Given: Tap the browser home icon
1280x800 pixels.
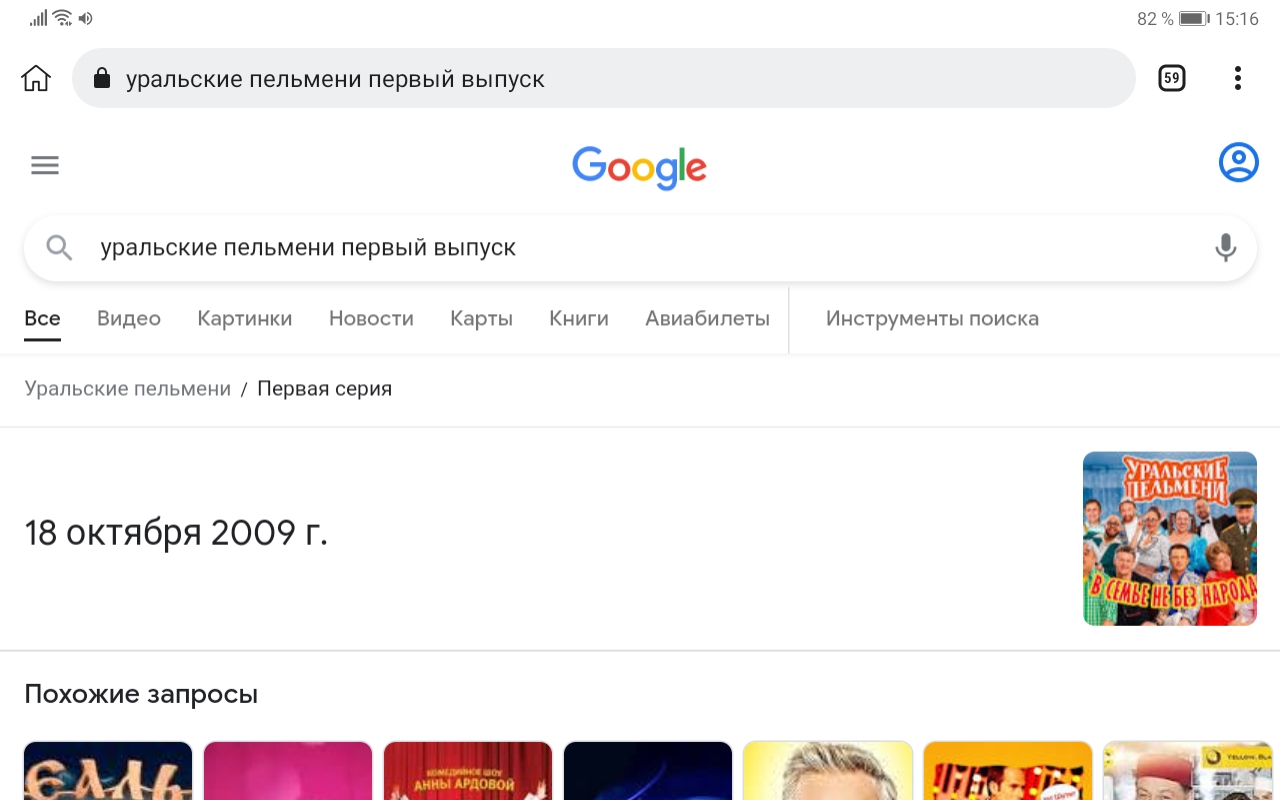Looking at the screenshot, I should click(36, 78).
